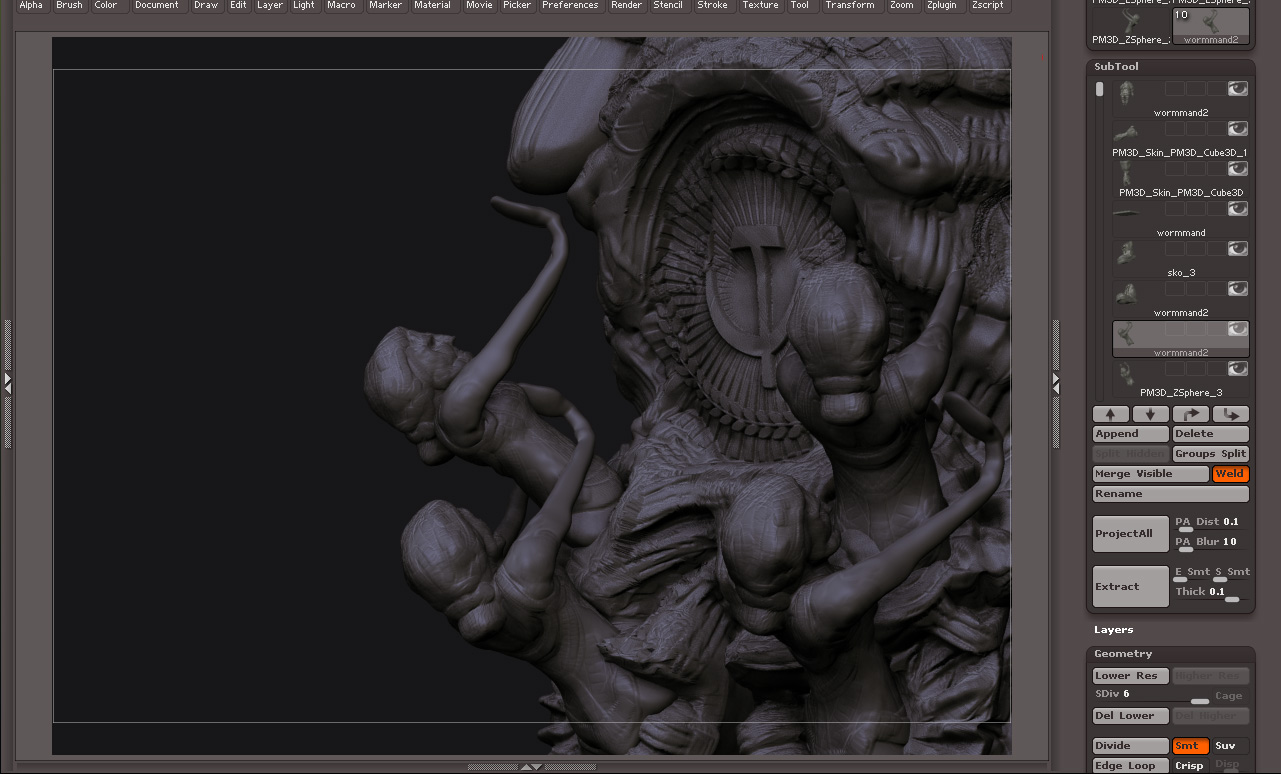Select the first wormmand2 subtool thumbnail at top of list
Screen dimensions: 1281x774
click(x=1127, y=93)
